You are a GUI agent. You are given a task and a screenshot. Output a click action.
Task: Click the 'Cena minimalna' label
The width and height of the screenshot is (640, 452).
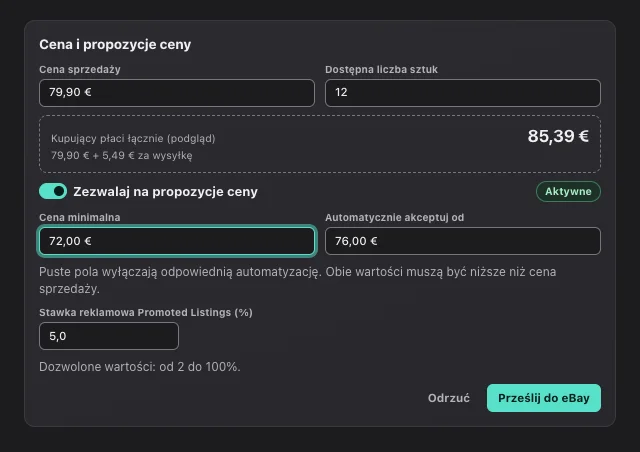point(80,217)
